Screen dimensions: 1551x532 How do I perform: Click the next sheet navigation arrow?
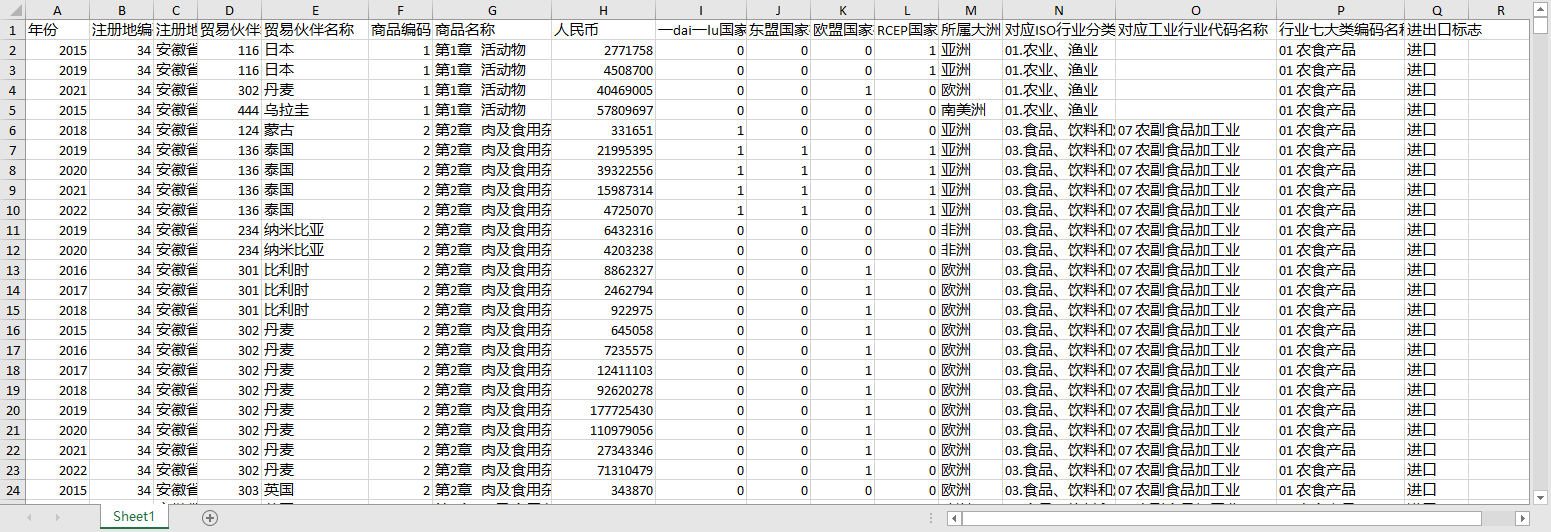point(57,517)
